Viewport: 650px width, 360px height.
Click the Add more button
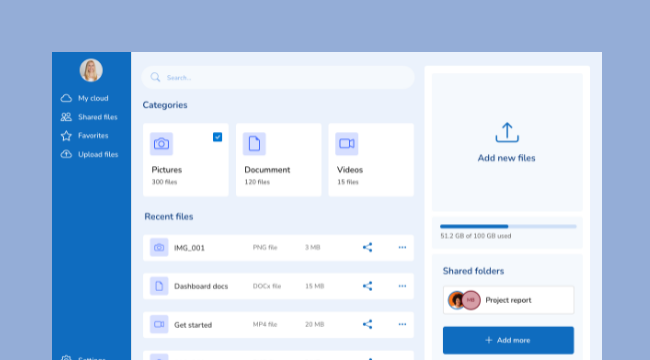(x=509, y=340)
